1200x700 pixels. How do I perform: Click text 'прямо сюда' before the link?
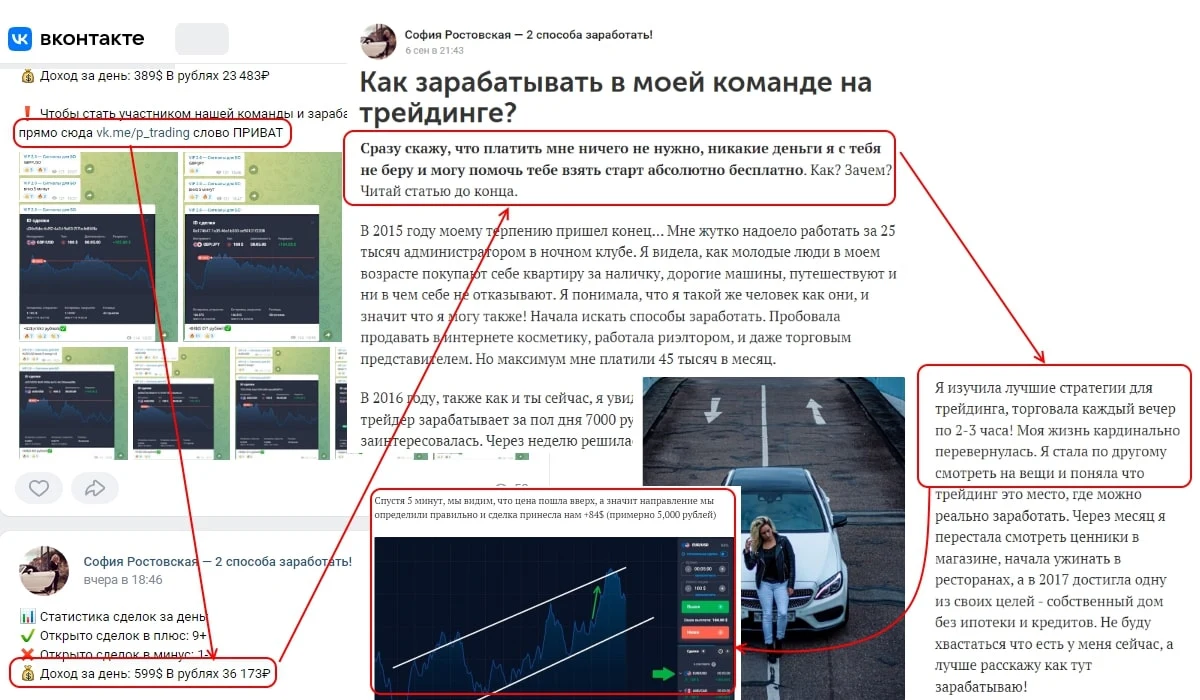click(56, 132)
